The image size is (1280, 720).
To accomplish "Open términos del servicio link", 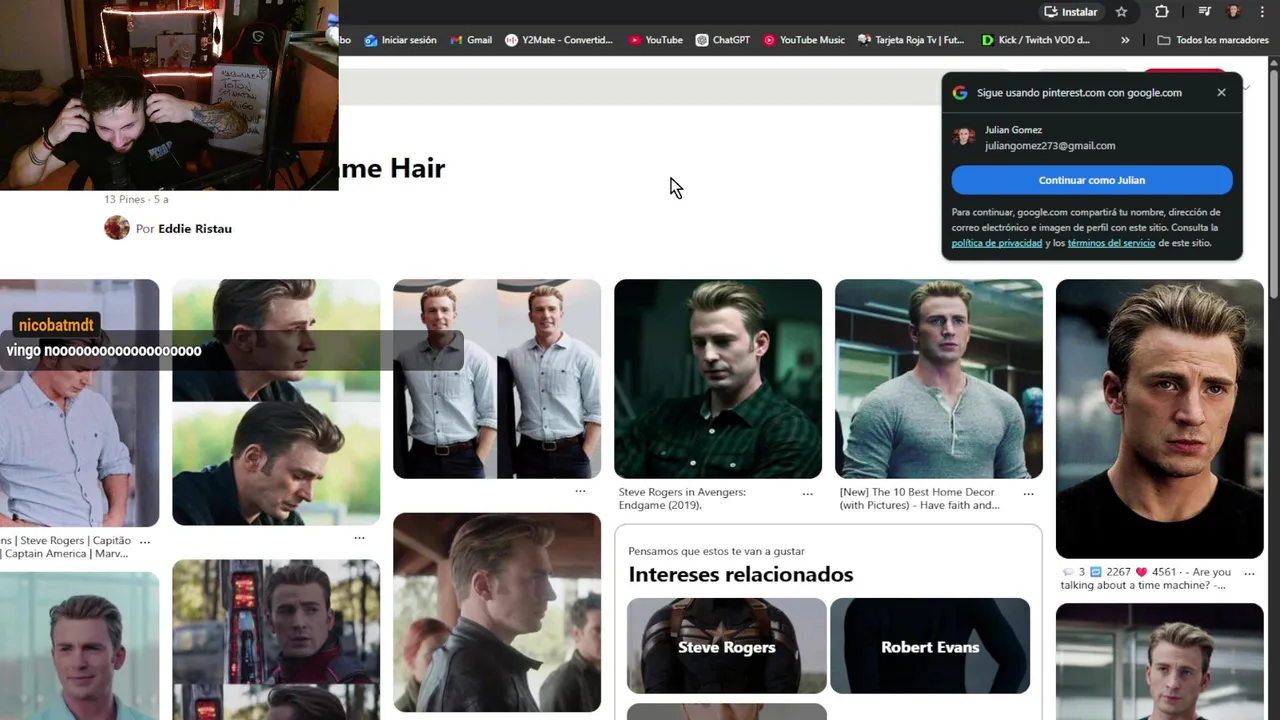I will [x=1111, y=243].
